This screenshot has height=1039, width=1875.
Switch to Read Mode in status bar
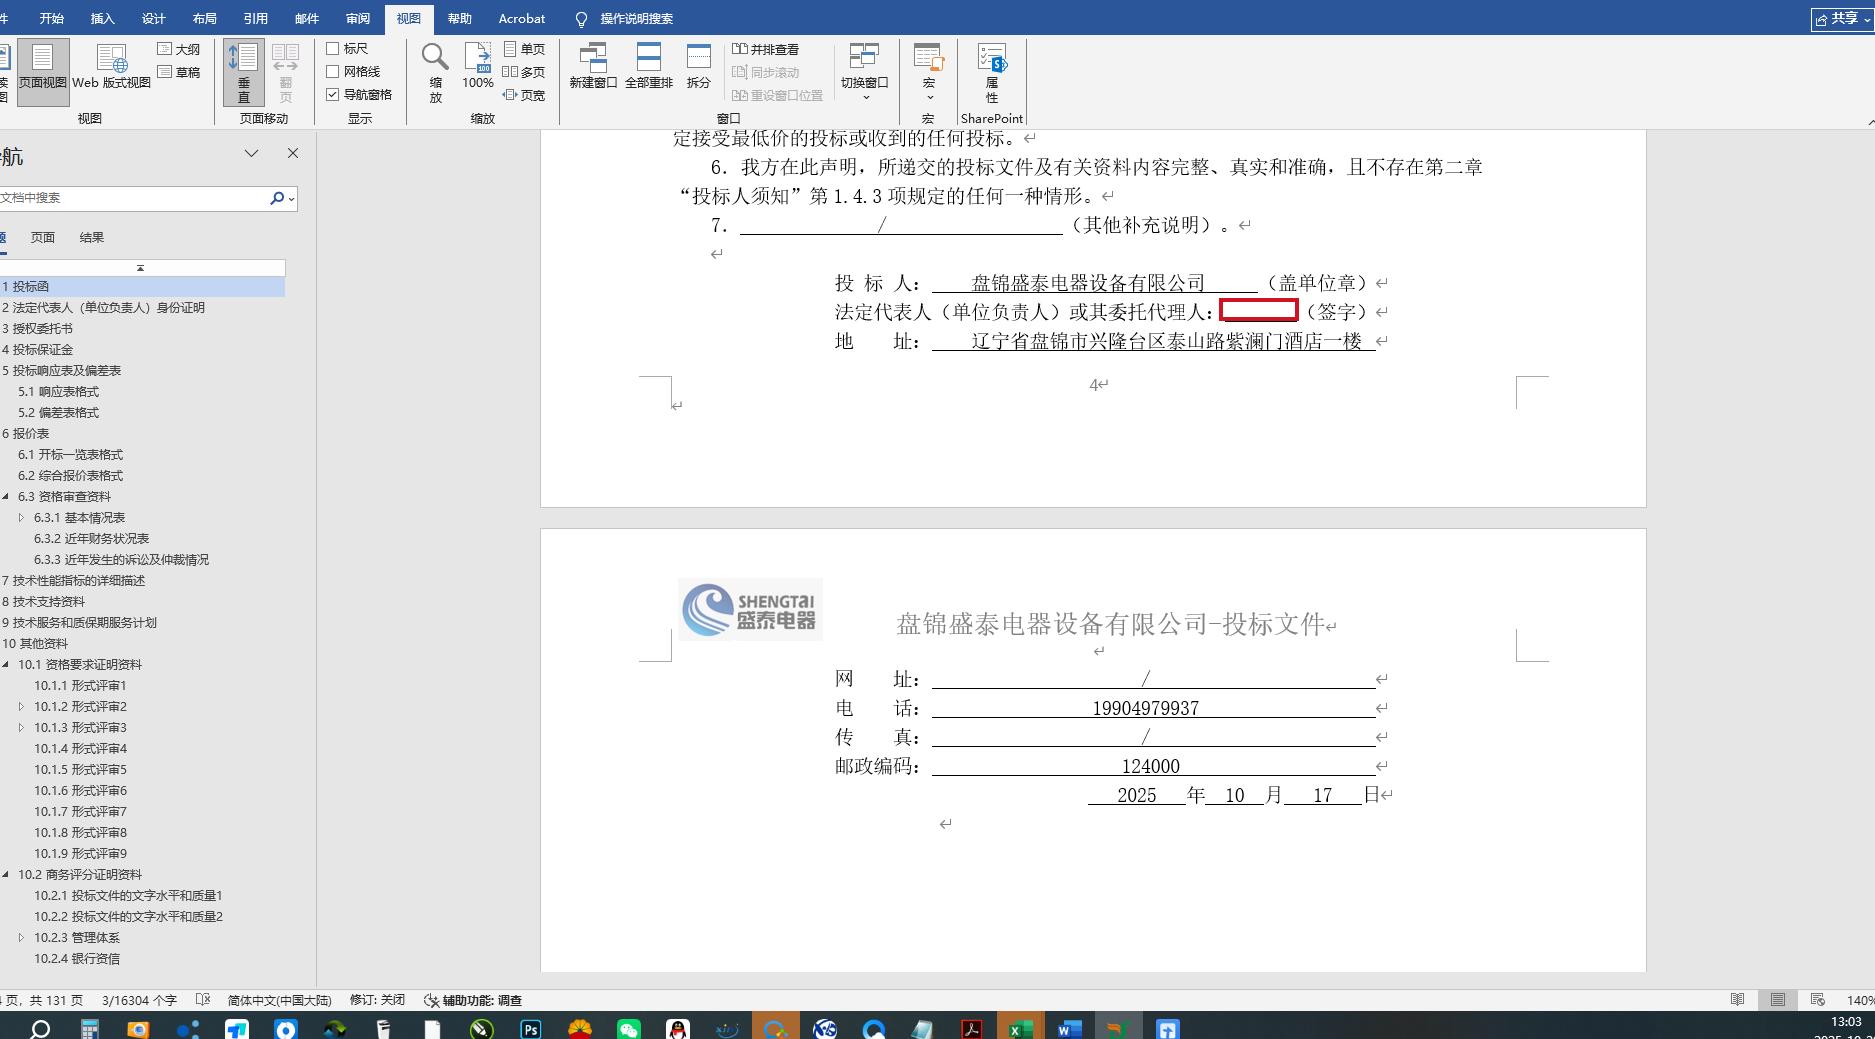(1738, 1000)
